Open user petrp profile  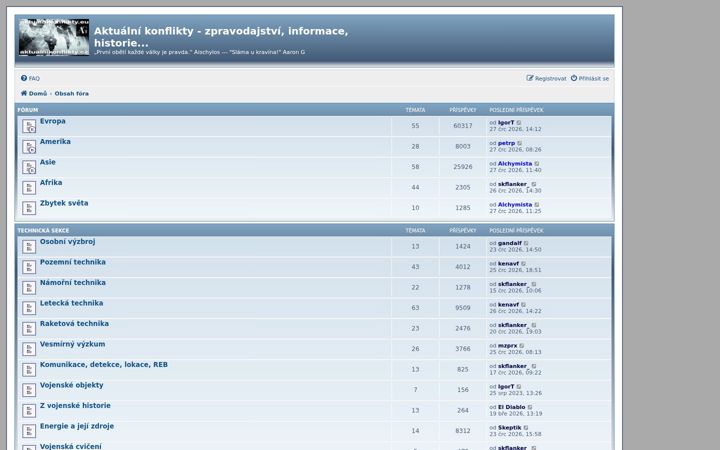click(506, 143)
